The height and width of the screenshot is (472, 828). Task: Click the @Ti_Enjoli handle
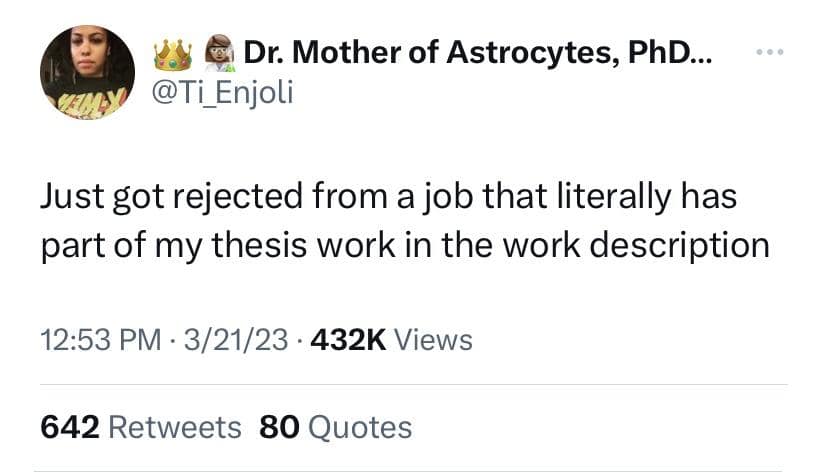pyautogui.click(x=222, y=98)
